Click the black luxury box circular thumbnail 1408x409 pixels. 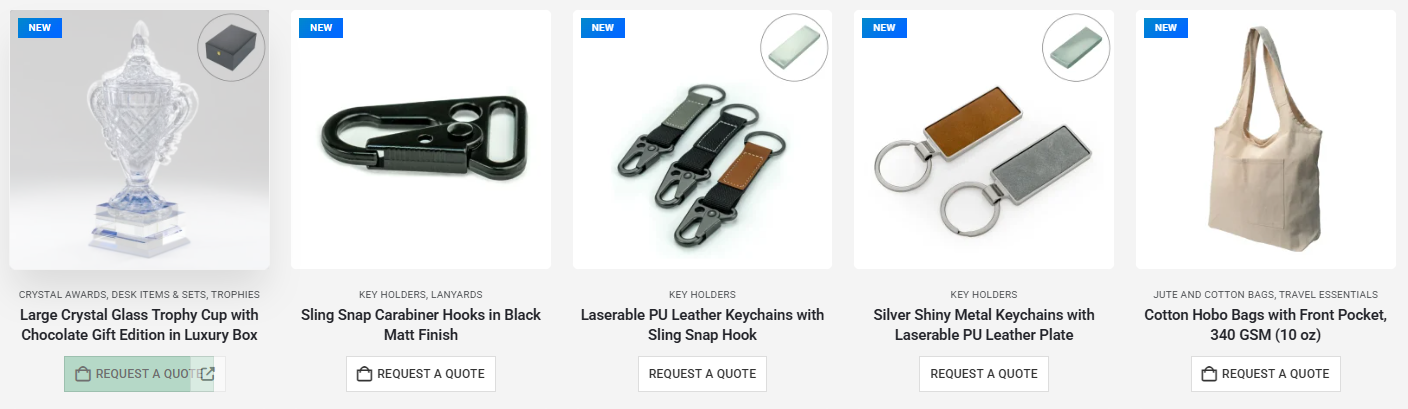[231, 47]
